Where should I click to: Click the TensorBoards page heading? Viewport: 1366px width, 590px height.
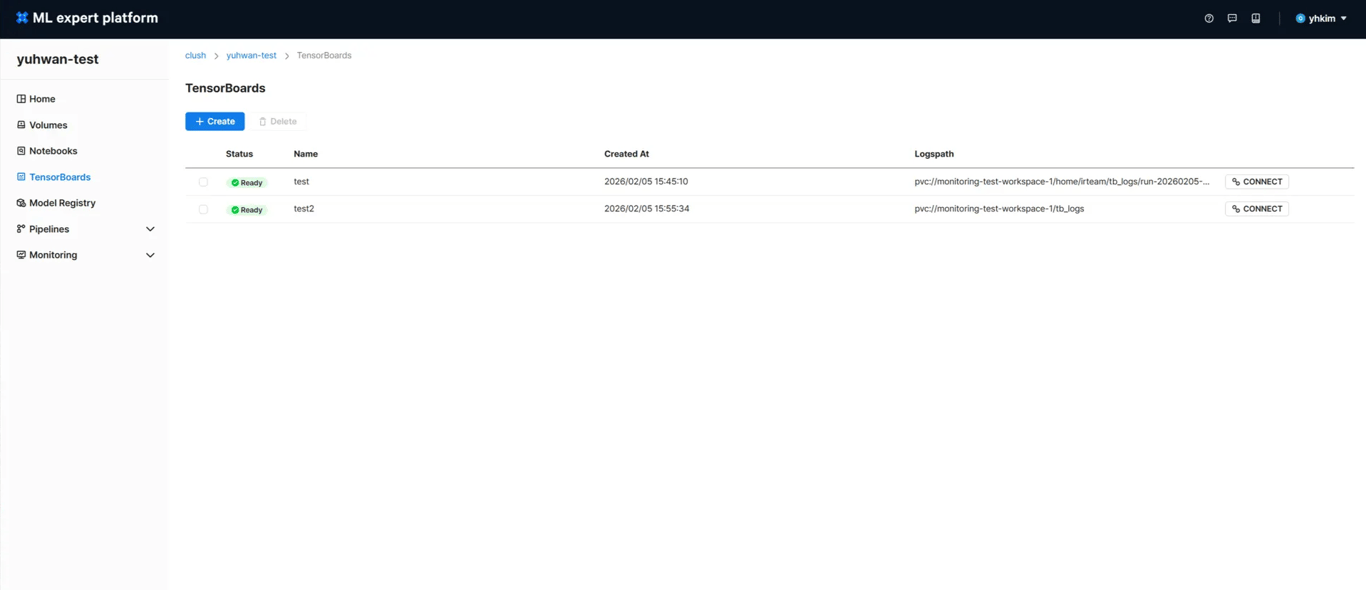225,88
